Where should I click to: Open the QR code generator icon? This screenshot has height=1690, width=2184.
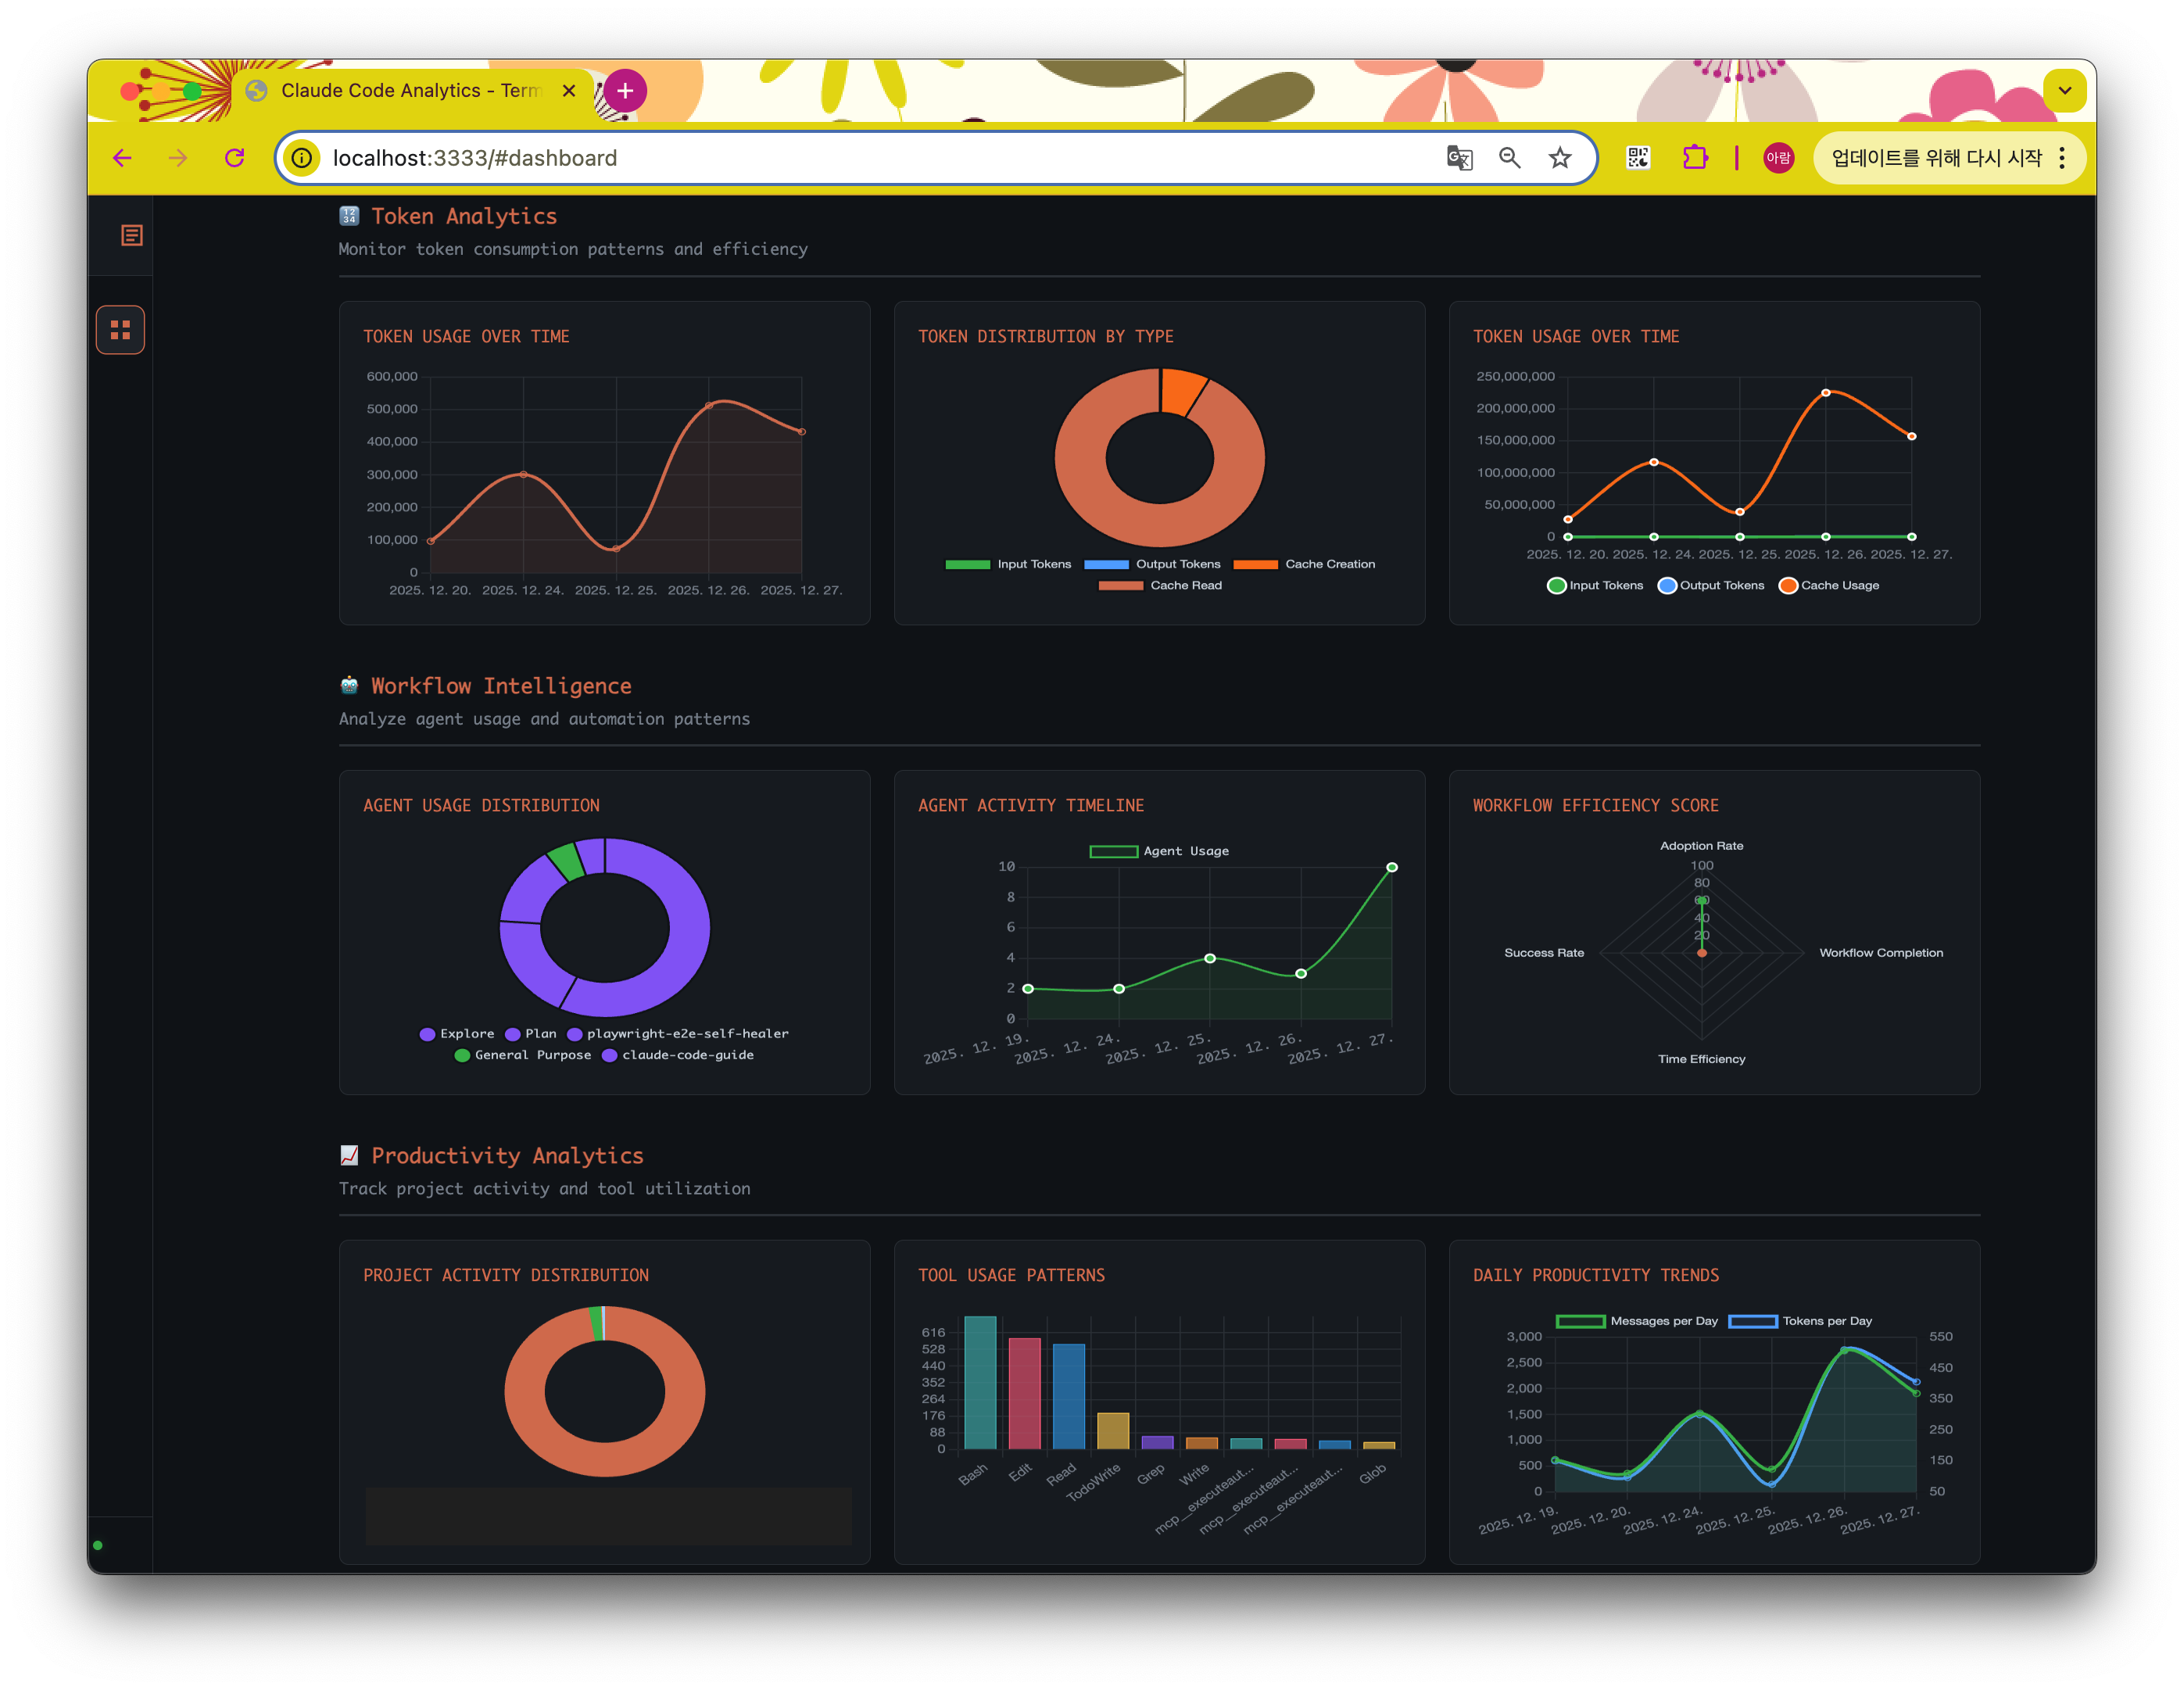tap(1638, 158)
